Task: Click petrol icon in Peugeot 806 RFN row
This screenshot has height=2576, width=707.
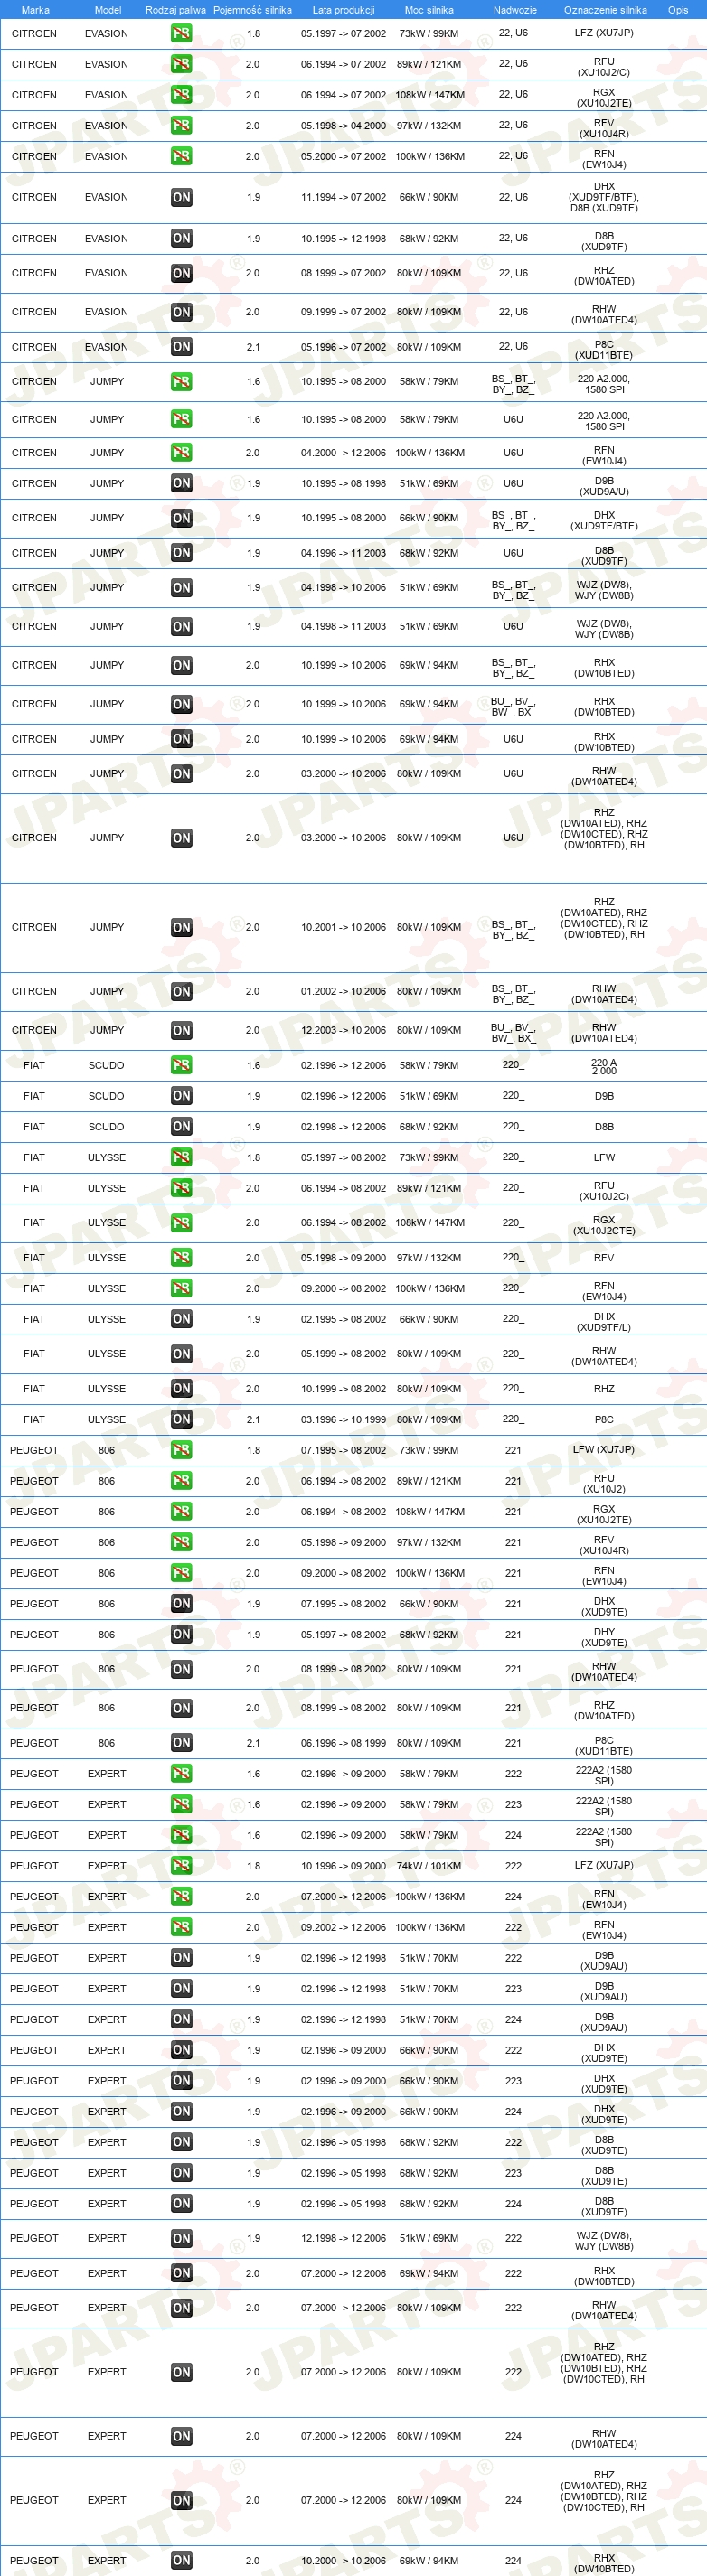Action: tap(181, 1574)
